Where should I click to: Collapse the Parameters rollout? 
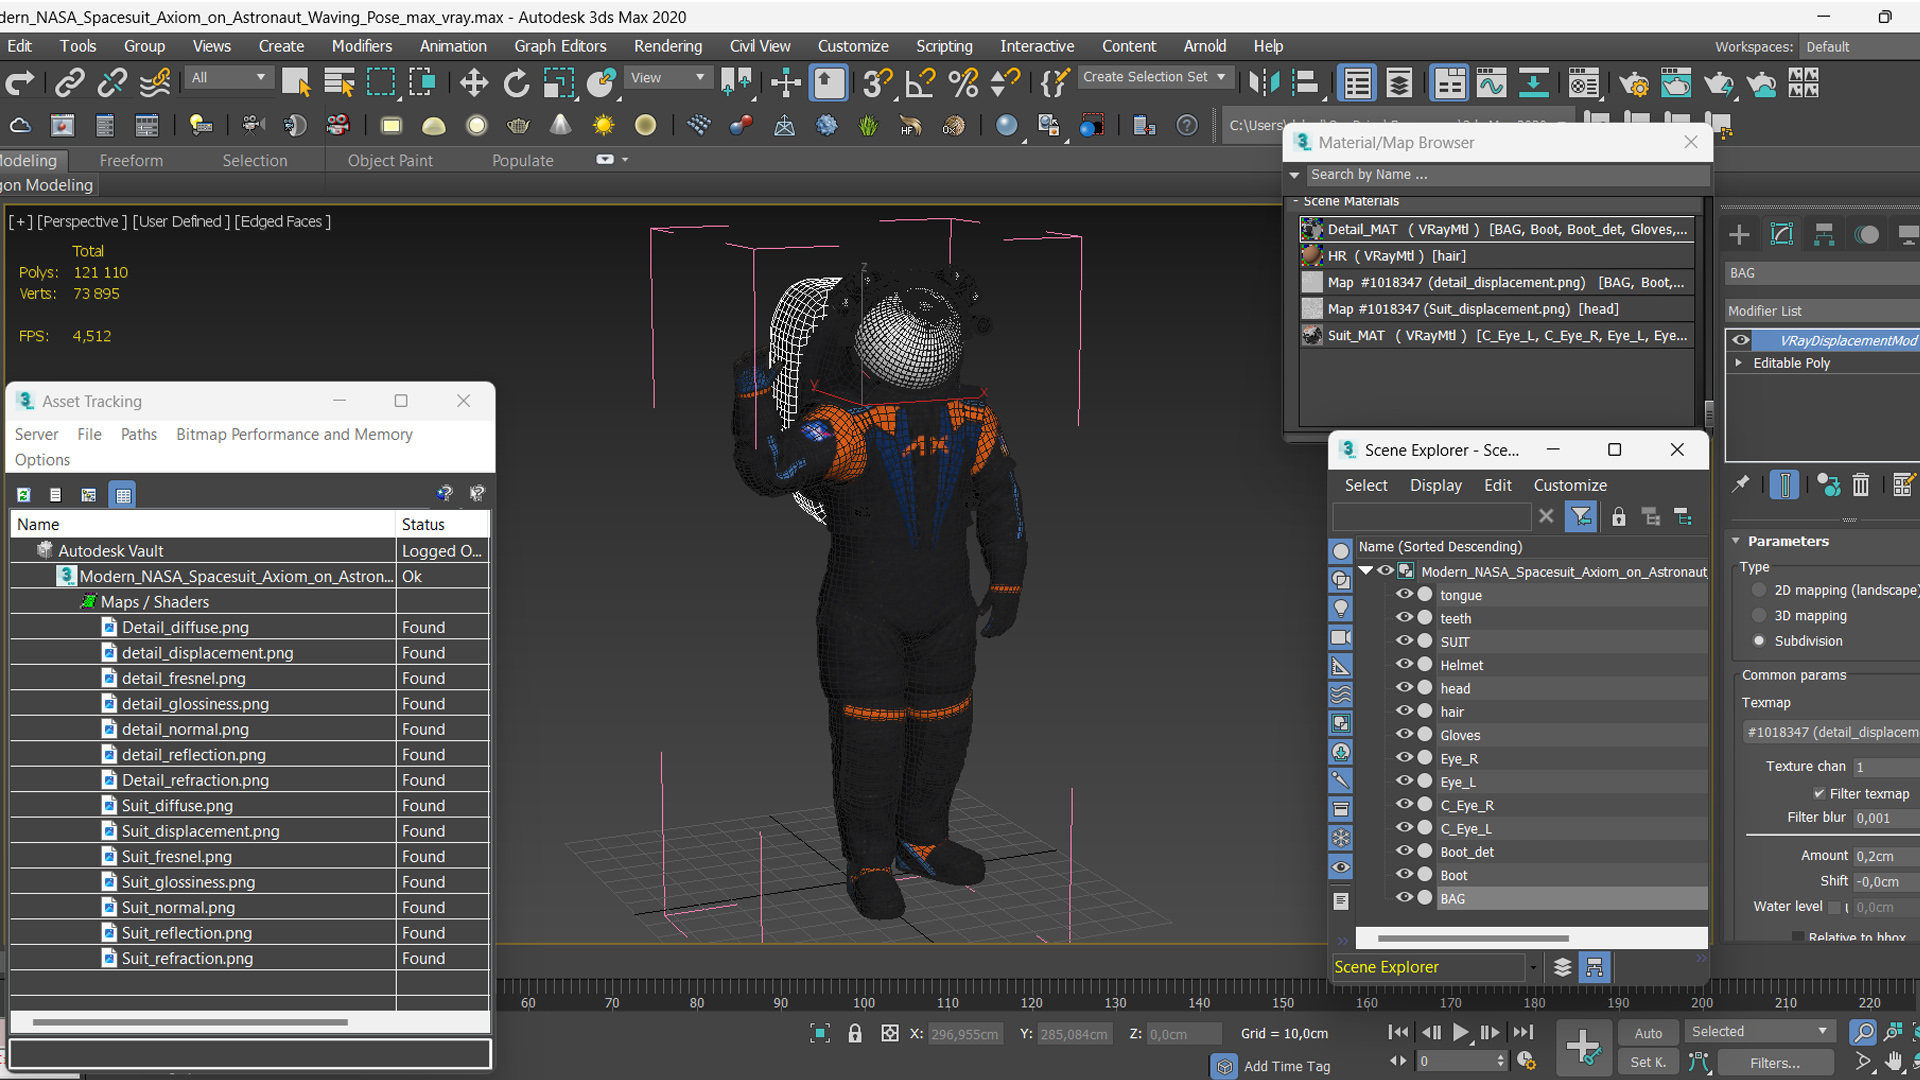pos(1736,541)
